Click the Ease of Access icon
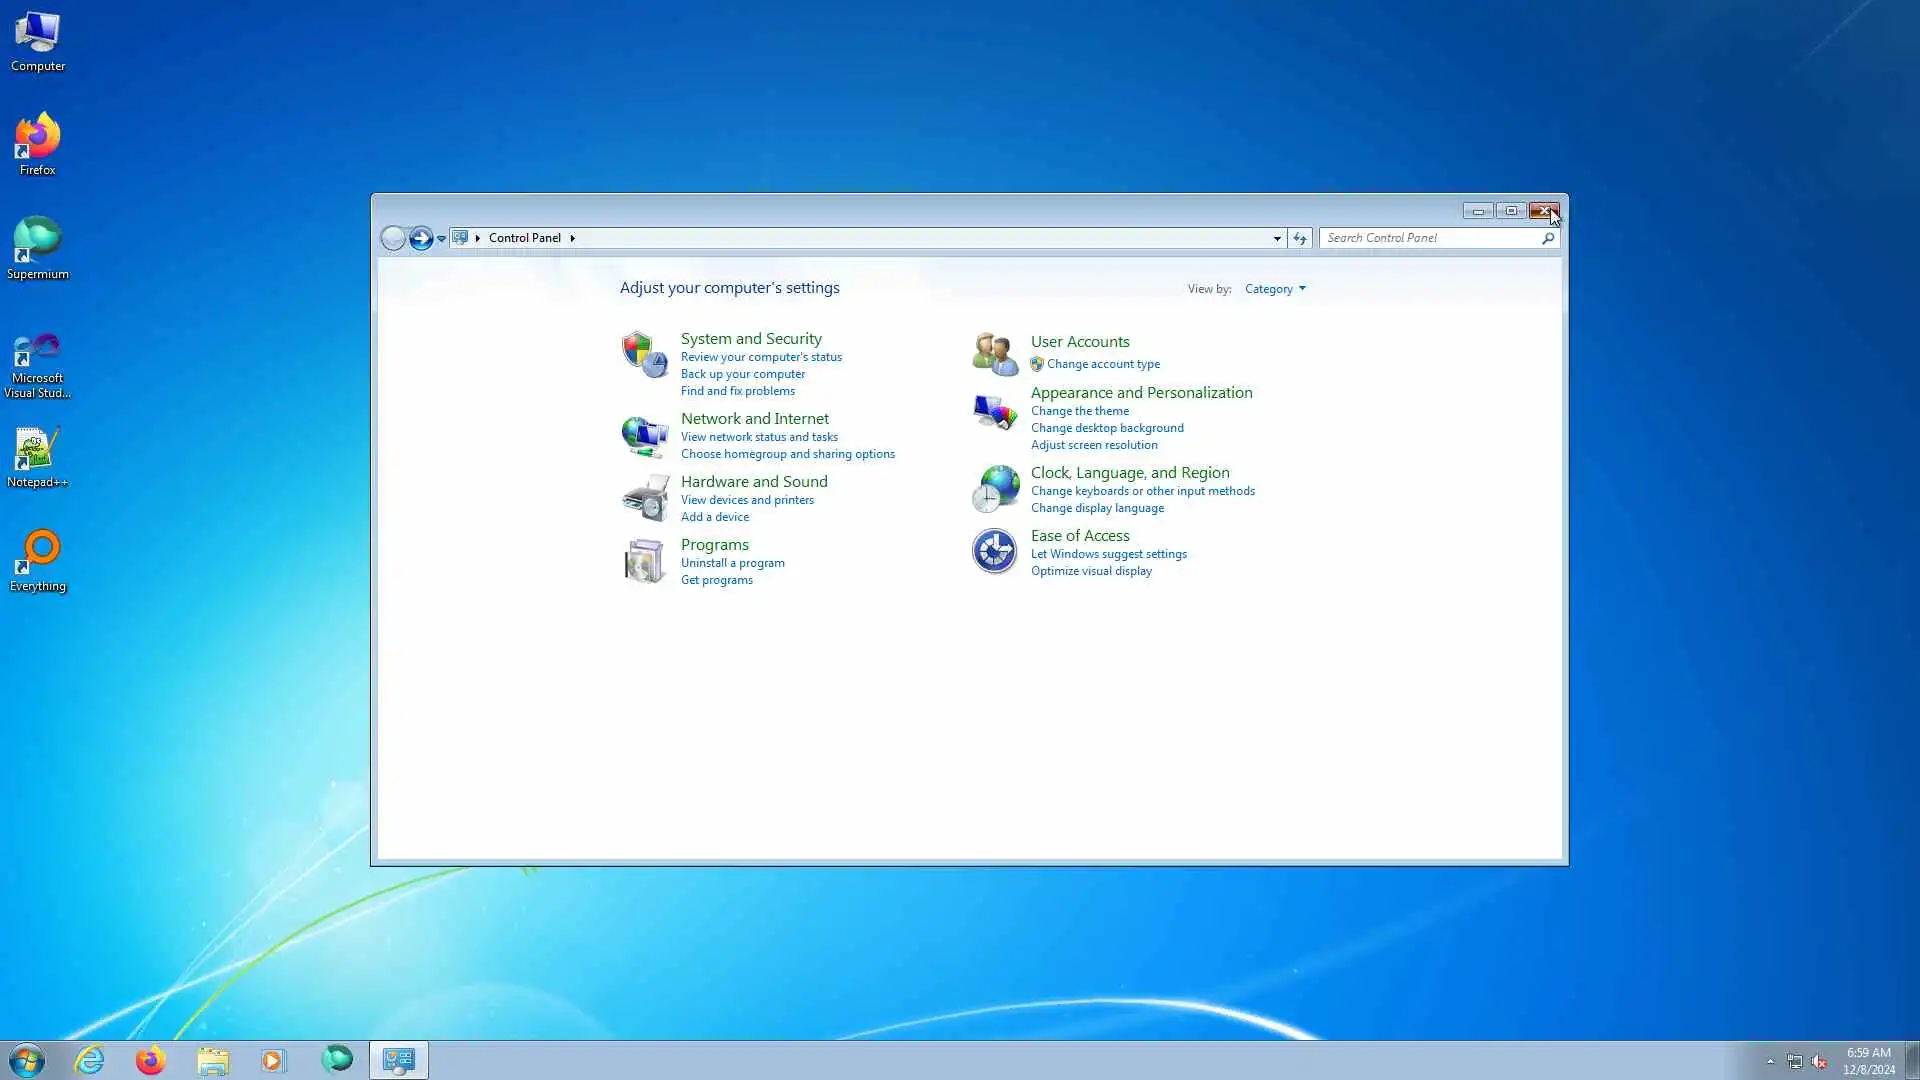Screen dimensions: 1920x1080 994,551
